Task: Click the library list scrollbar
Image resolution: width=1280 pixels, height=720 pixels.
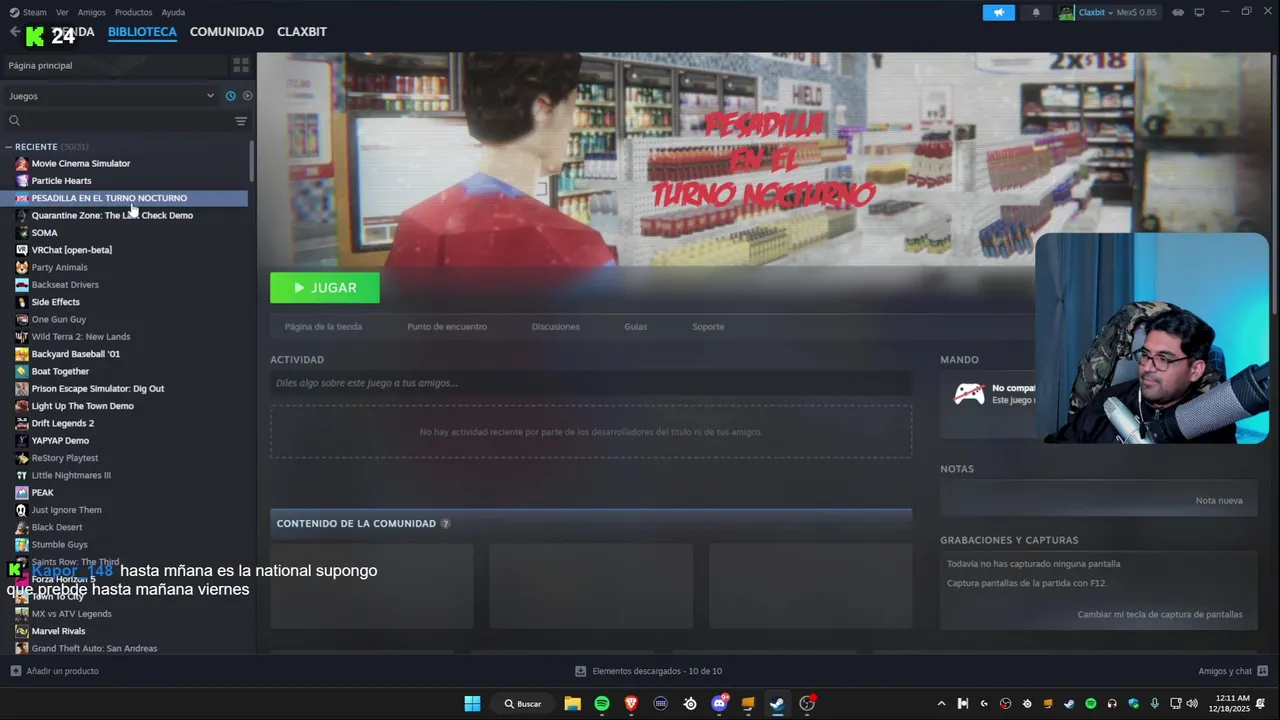Action: coord(252,160)
